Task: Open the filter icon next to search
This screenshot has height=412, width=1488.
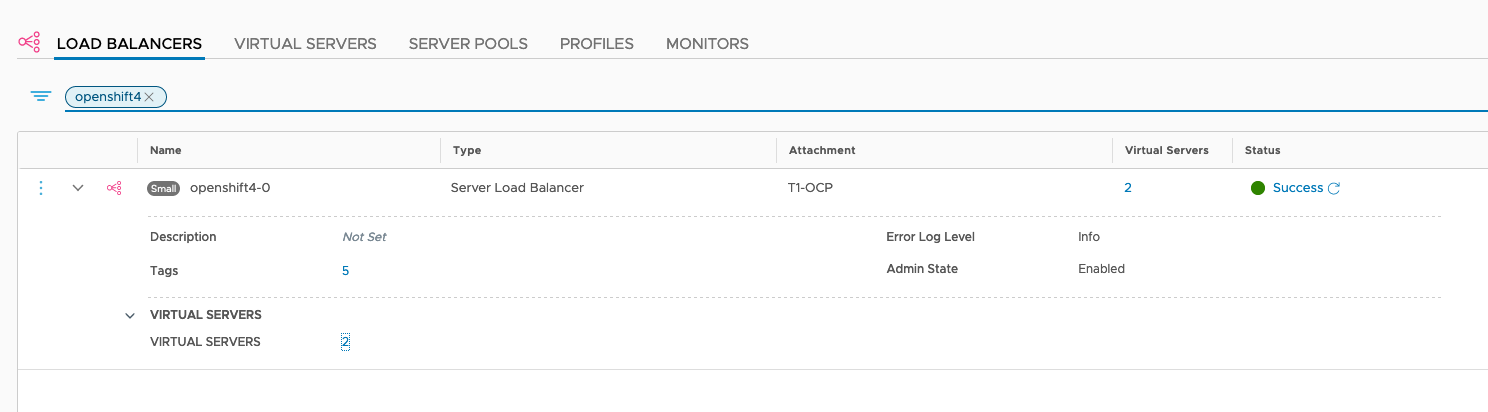Action: click(x=40, y=96)
